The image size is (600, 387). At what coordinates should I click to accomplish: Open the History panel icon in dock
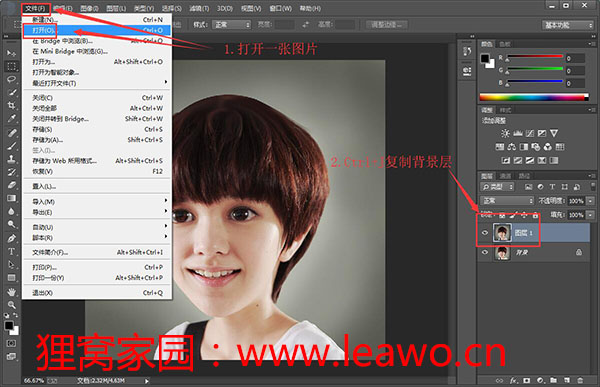467,51
